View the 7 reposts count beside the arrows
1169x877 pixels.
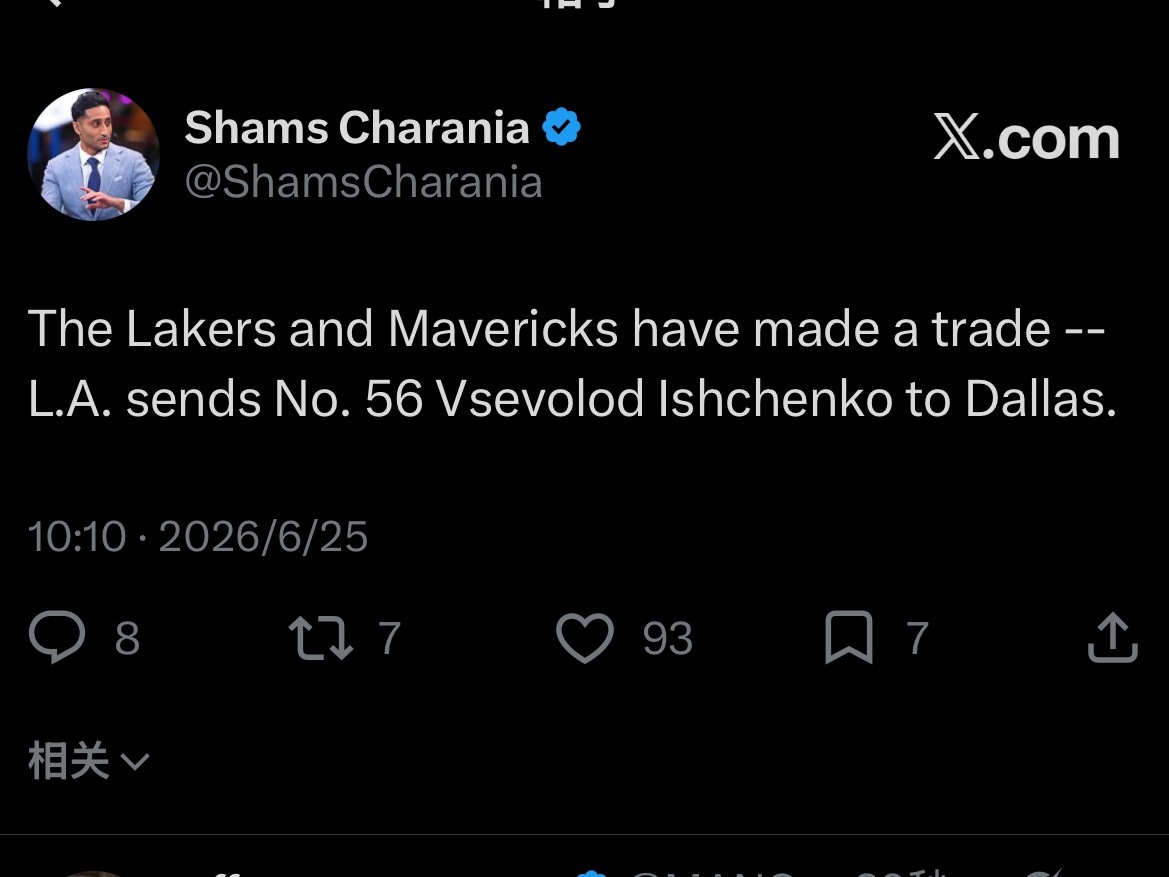[389, 638]
